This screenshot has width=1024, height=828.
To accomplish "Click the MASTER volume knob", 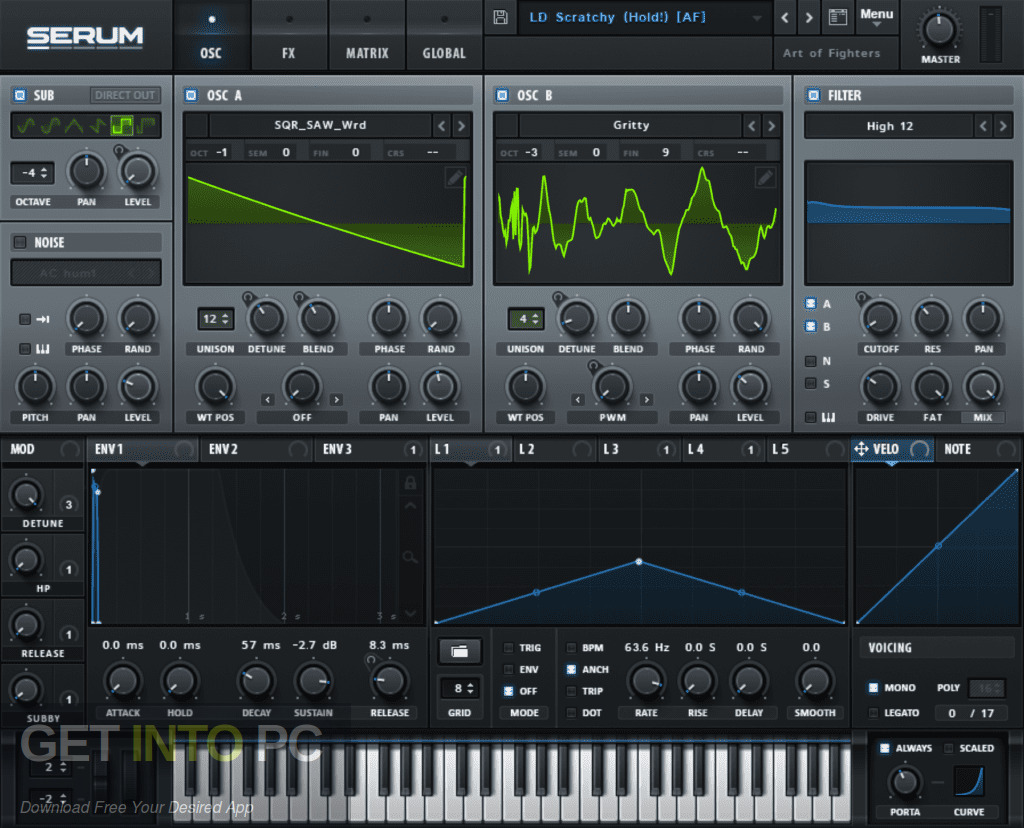I will pos(939,29).
